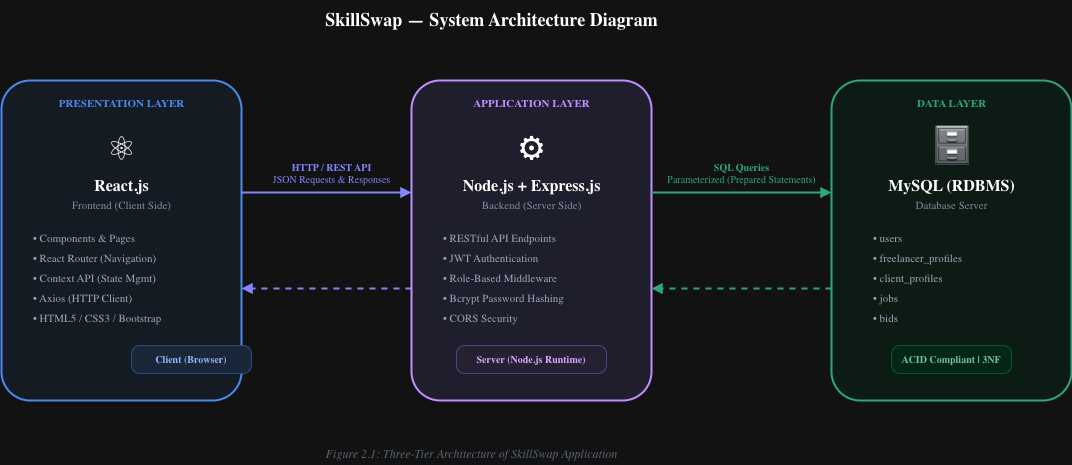Viewport: 1072px width, 465px height.
Task: Click the ACID Compliant | 3NF badge
Action: point(951,359)
